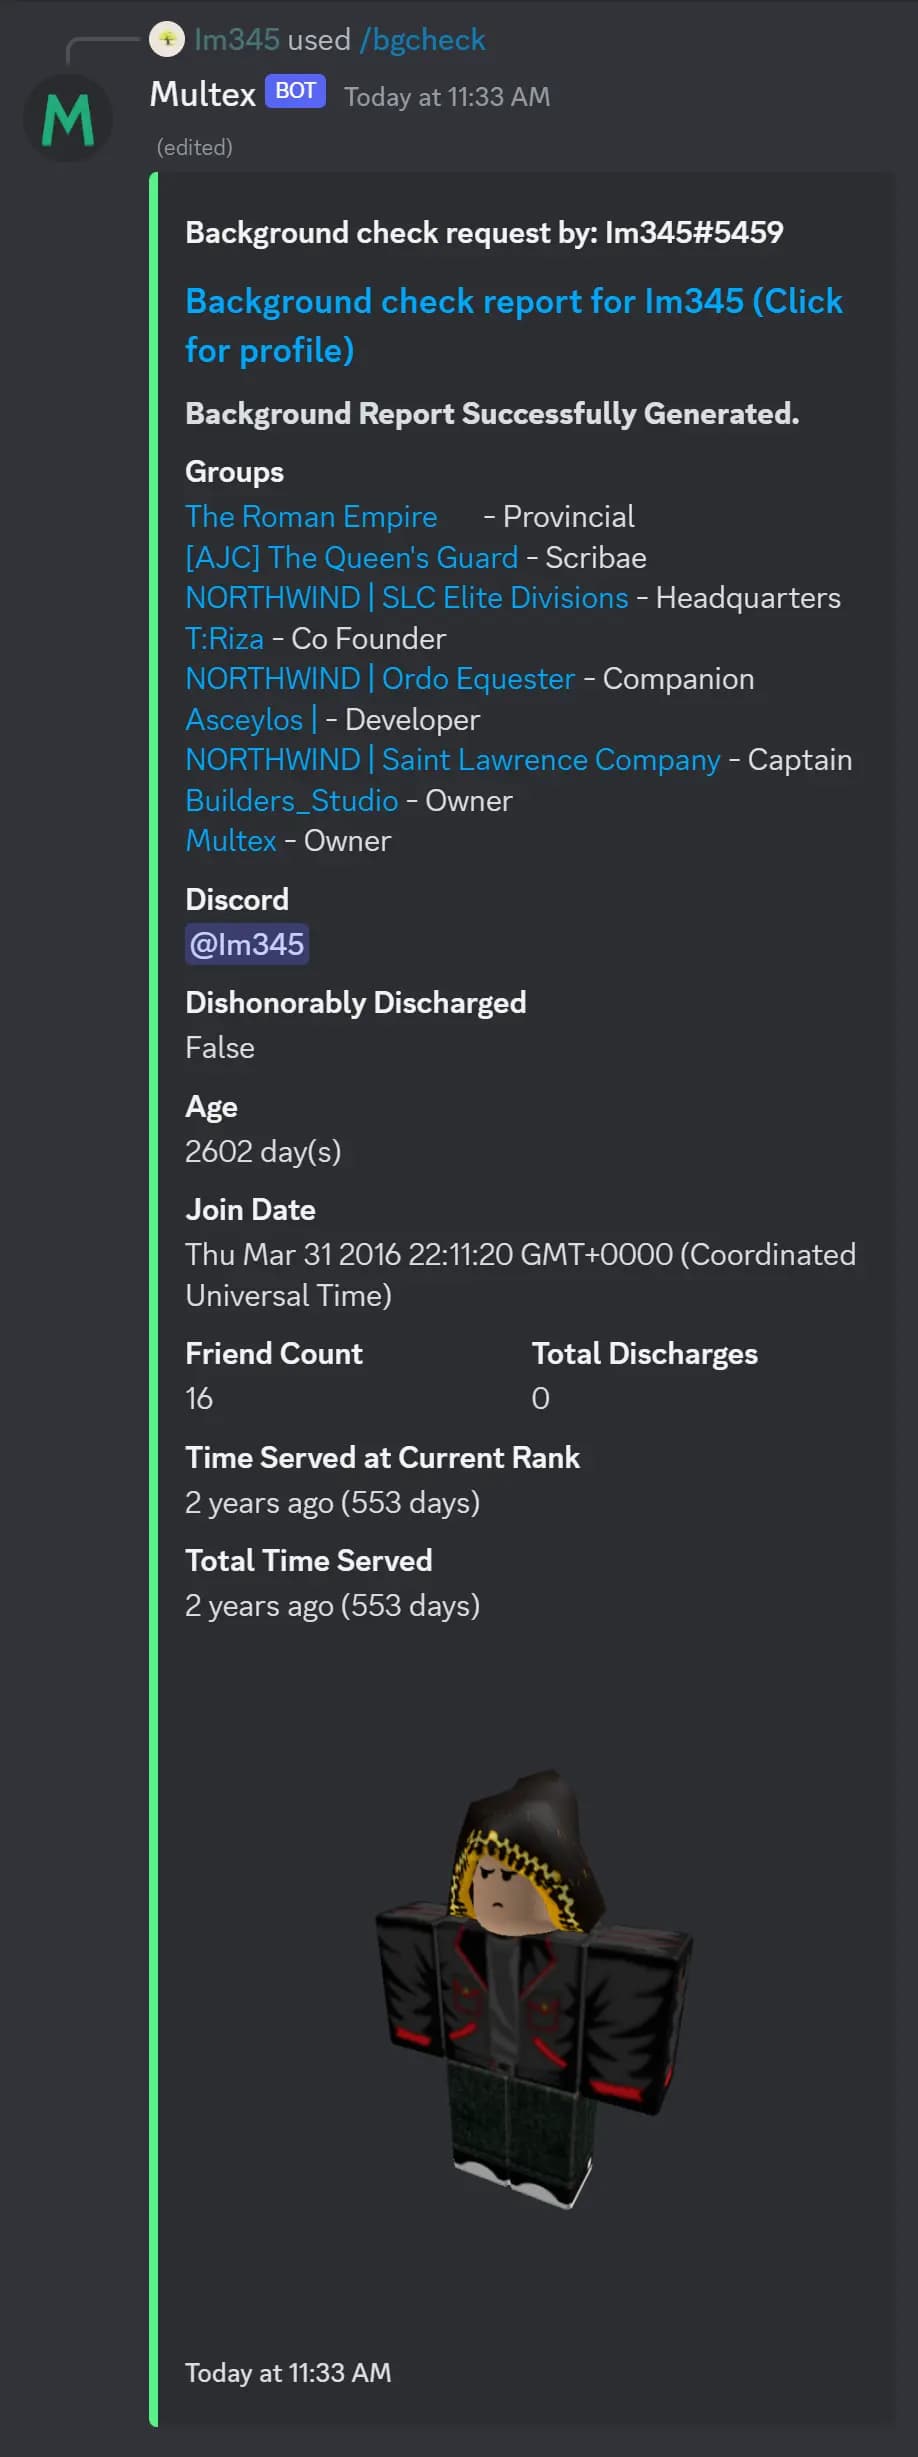The height and width of the screenshot is (2457, 918).
Task: Open the [AJC] The Queen's Guard group link
Action: [351, 557]
